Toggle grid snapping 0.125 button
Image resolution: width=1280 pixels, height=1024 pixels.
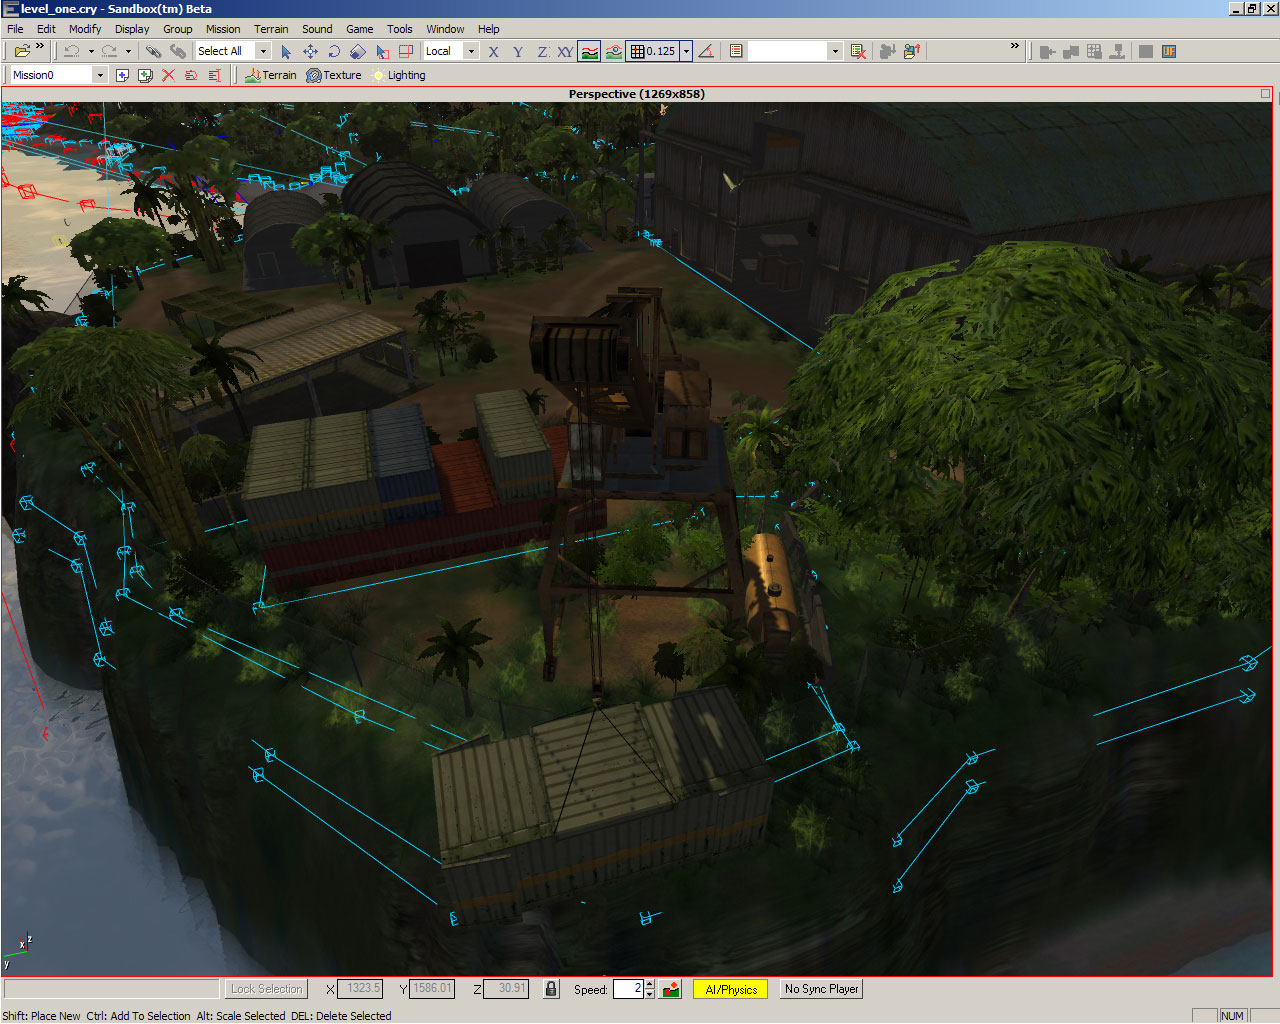pyautogui.click(x=652, y=51)
